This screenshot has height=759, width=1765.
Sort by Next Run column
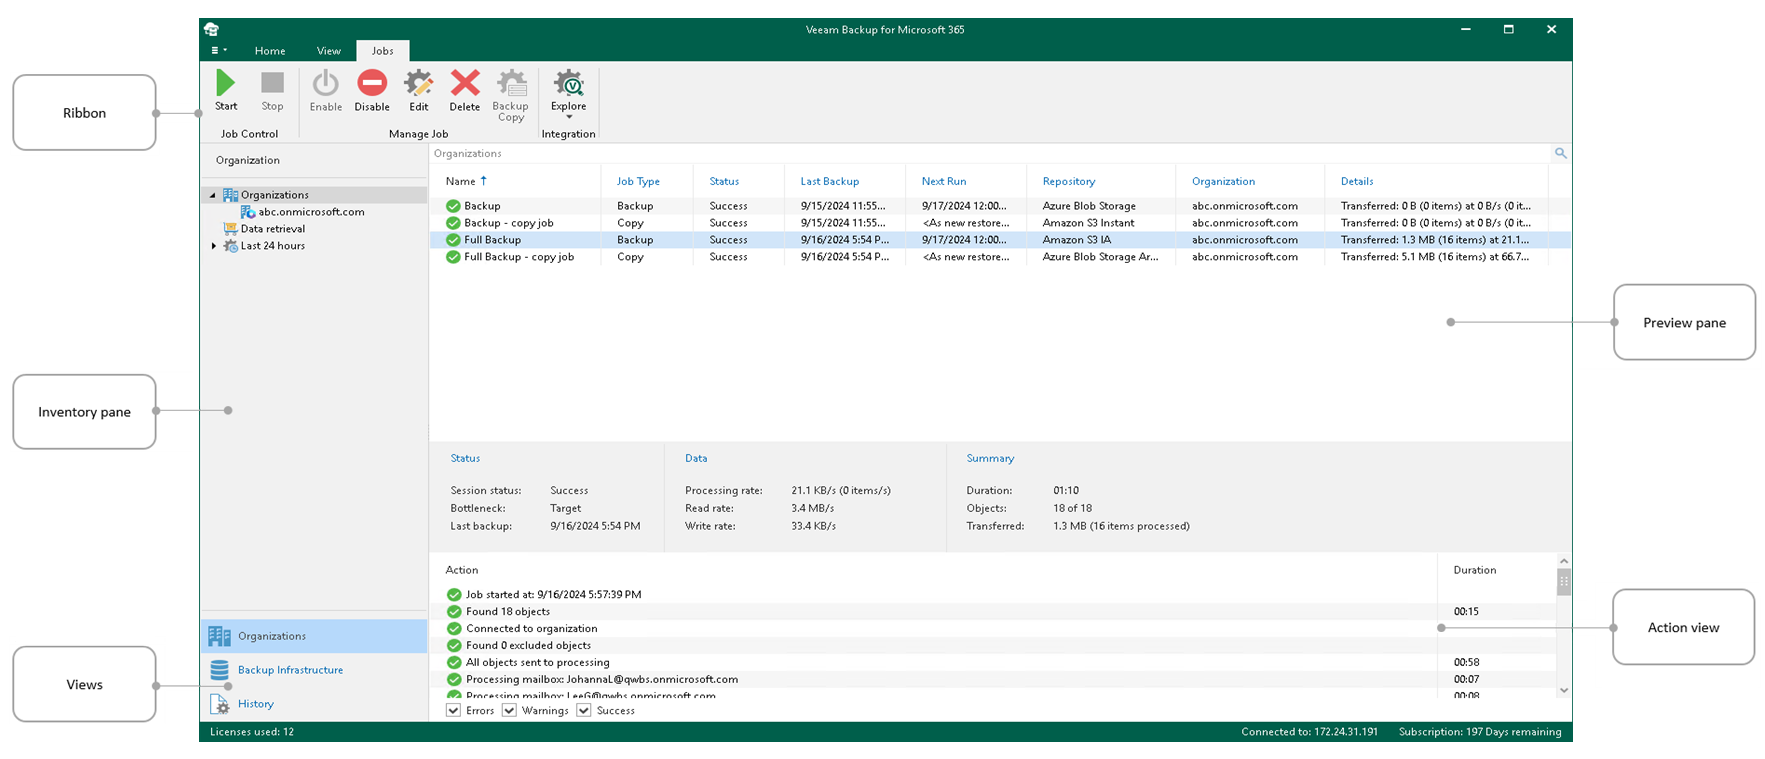point(944,181)
